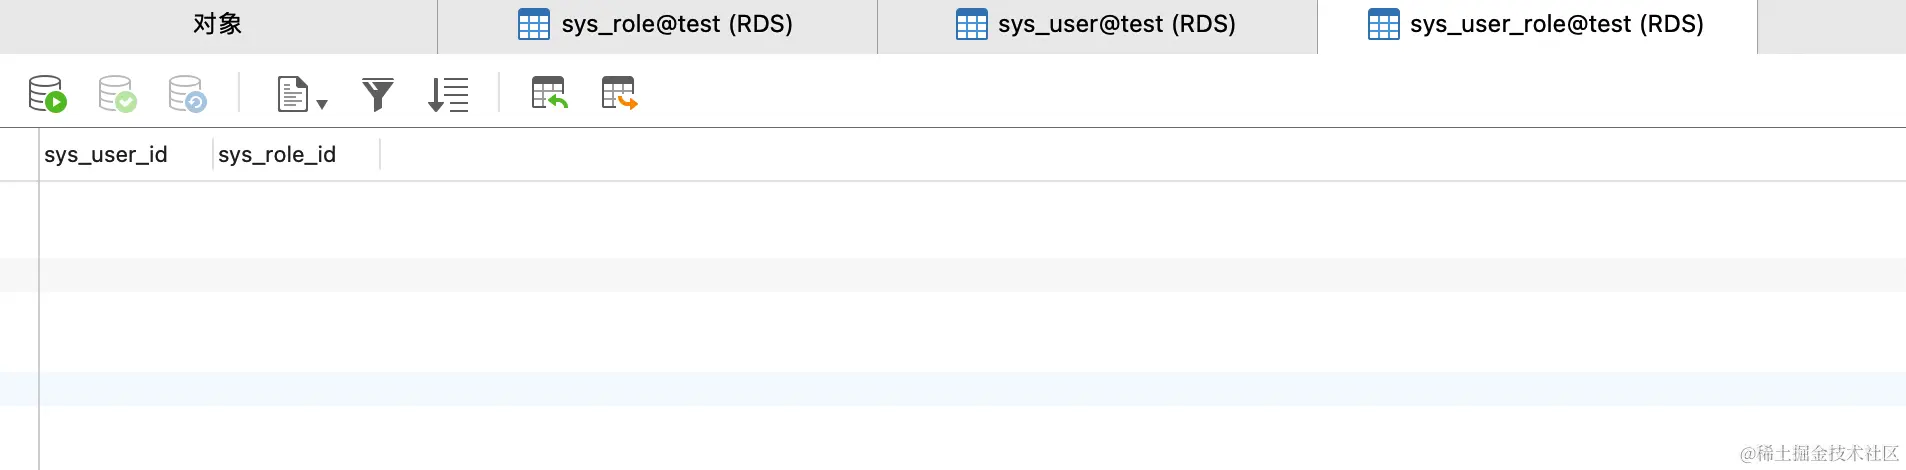Screen dimensions: 1906x470
Task: Click the text document view icon
Action: click(292, 94)
